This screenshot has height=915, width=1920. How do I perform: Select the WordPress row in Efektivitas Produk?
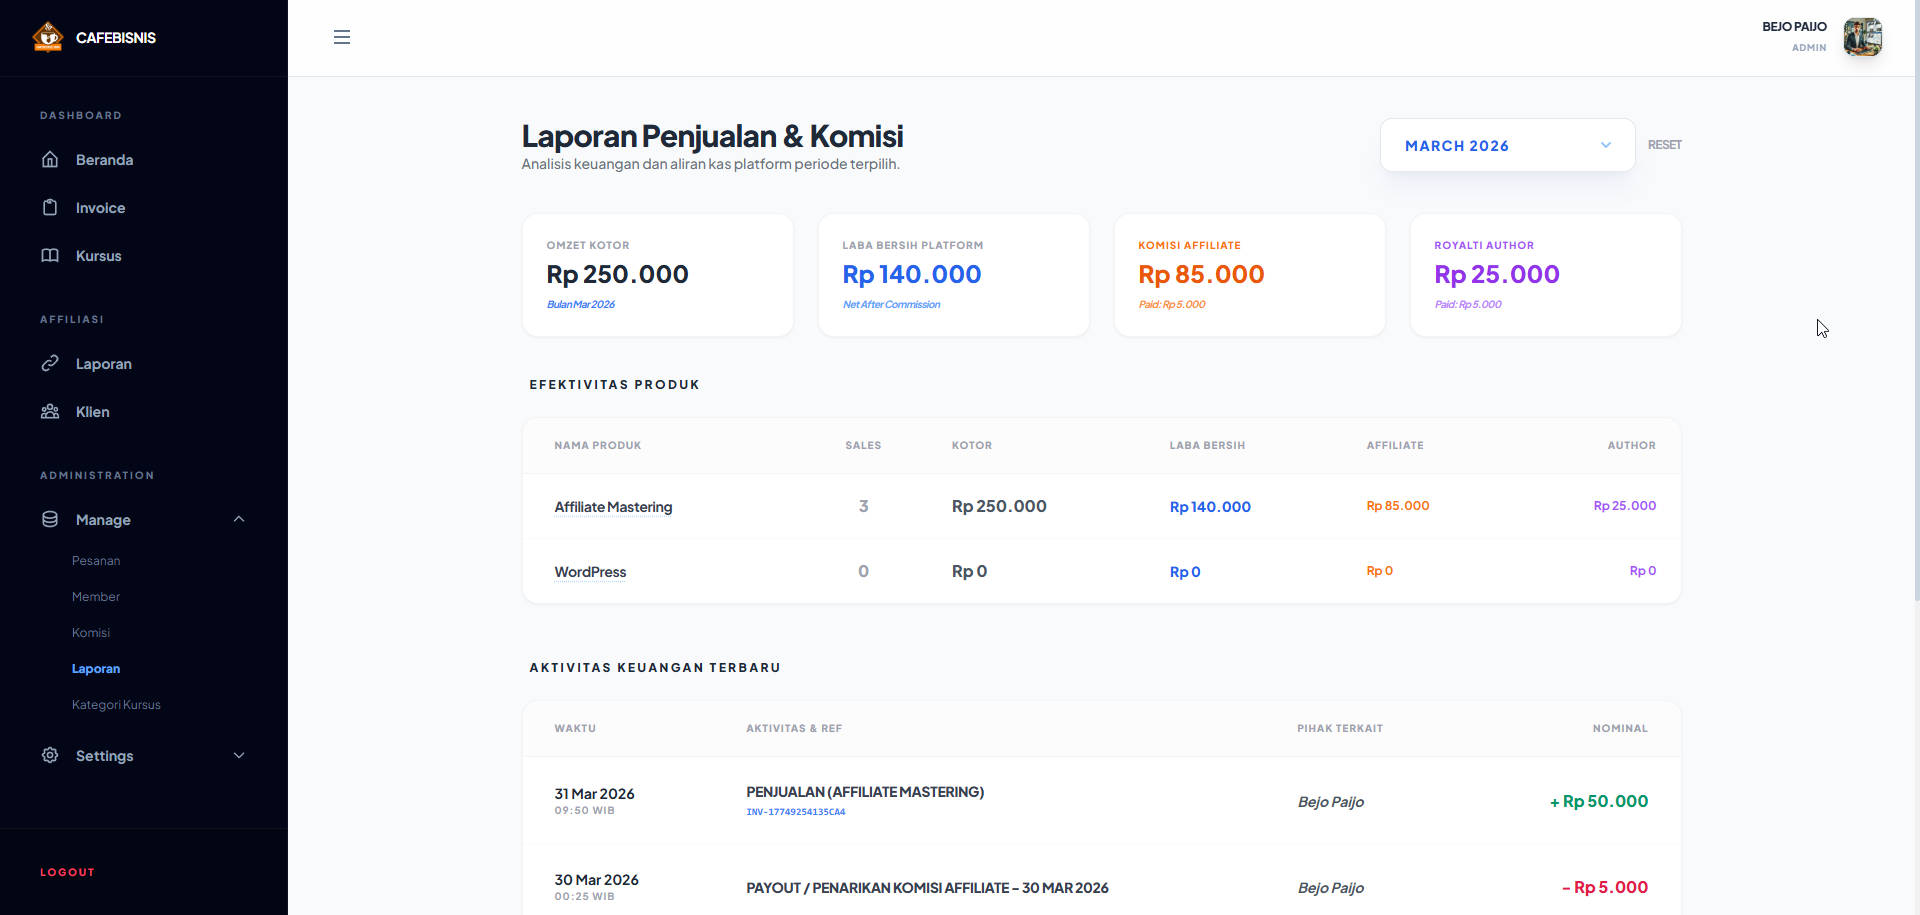tap(590, 571)
